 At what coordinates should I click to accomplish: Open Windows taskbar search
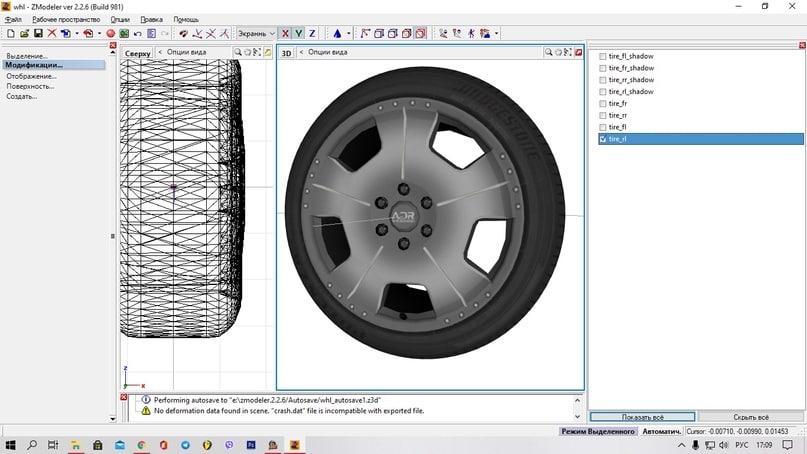click(x=32, y=445)
